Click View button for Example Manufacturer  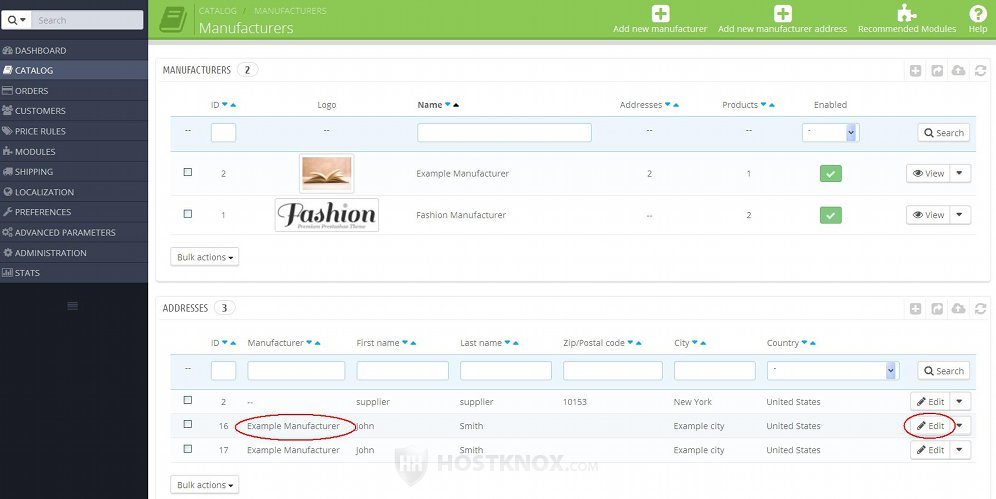[x=927, y=174]
